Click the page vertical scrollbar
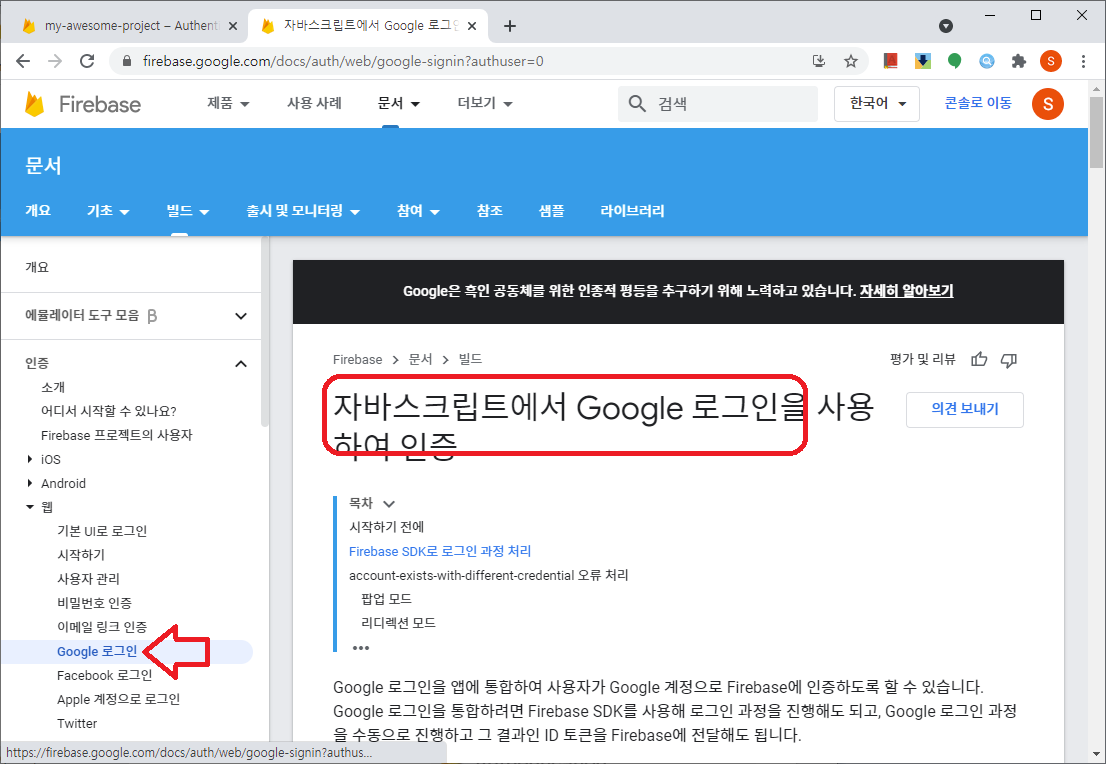The height and width of the screenshot is (764, 1106). tap(1096, 132)
